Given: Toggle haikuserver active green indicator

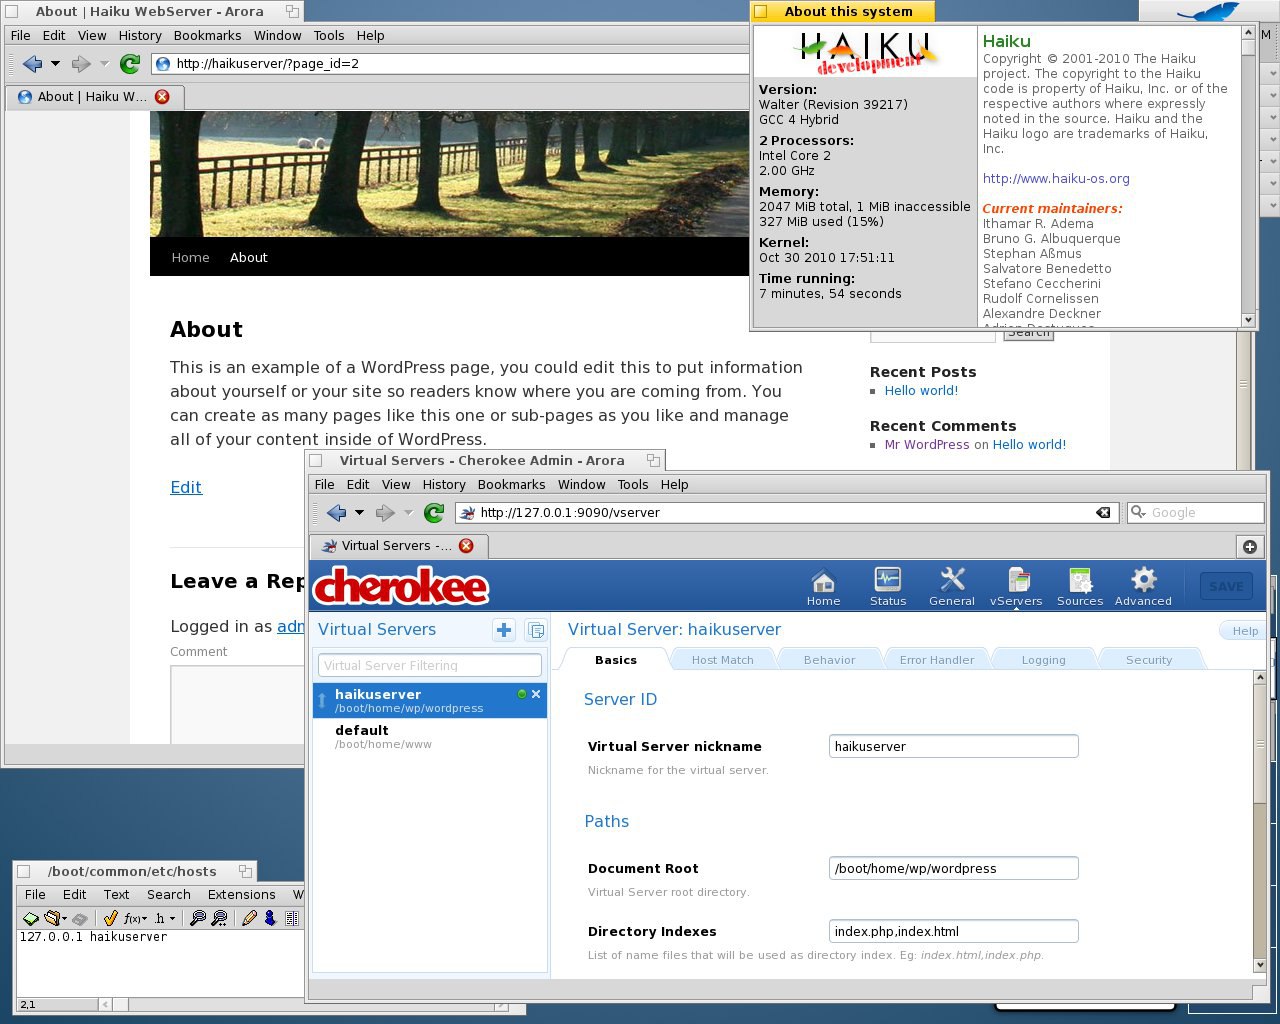Looking at the screenshot, I should click(521, 694).
